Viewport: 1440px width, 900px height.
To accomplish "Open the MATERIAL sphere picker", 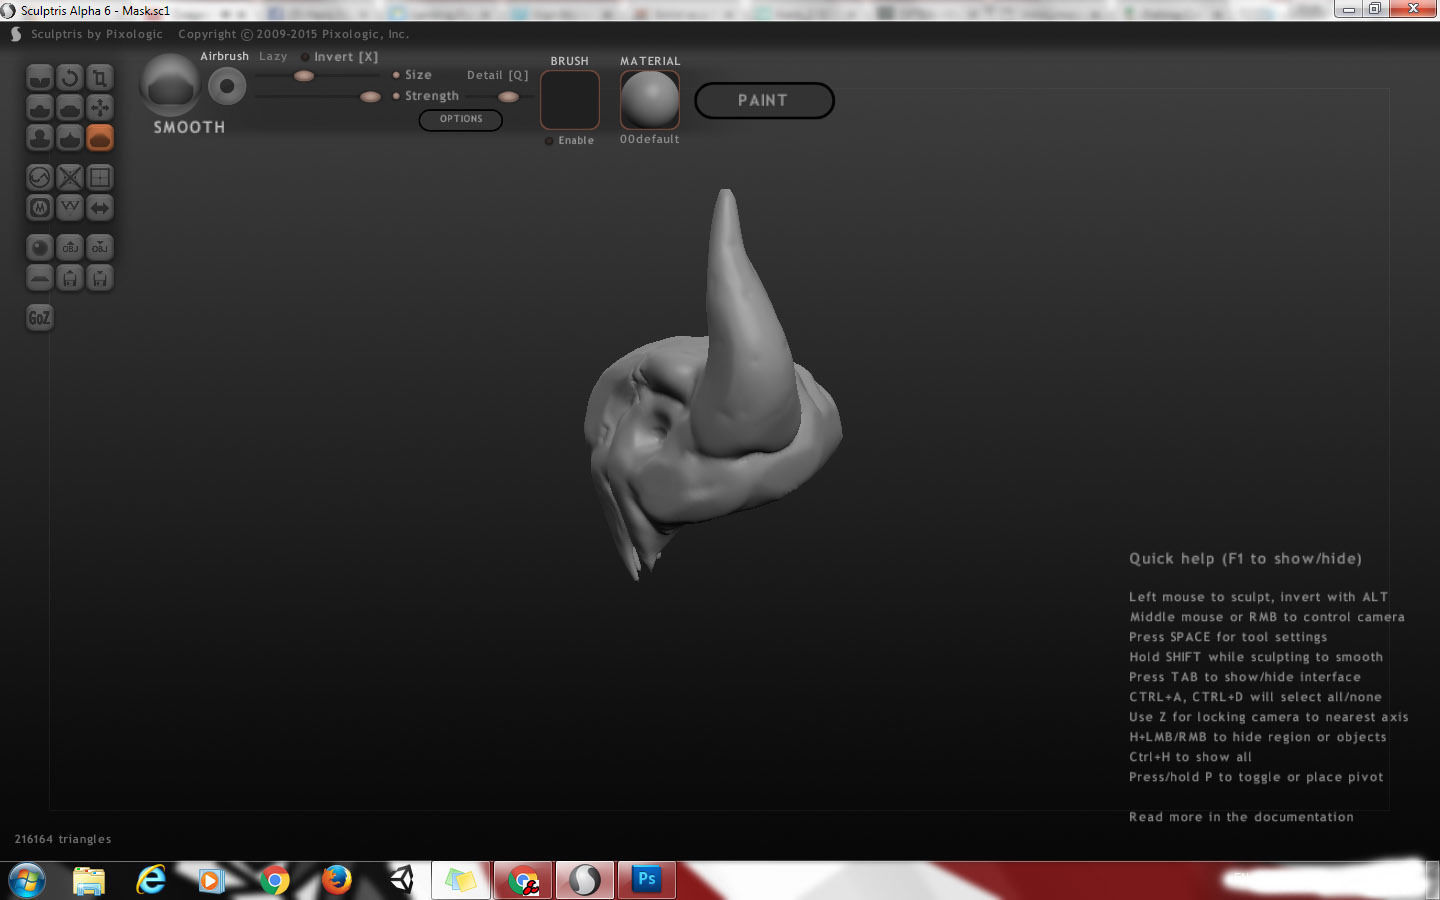I will (650, 100).
